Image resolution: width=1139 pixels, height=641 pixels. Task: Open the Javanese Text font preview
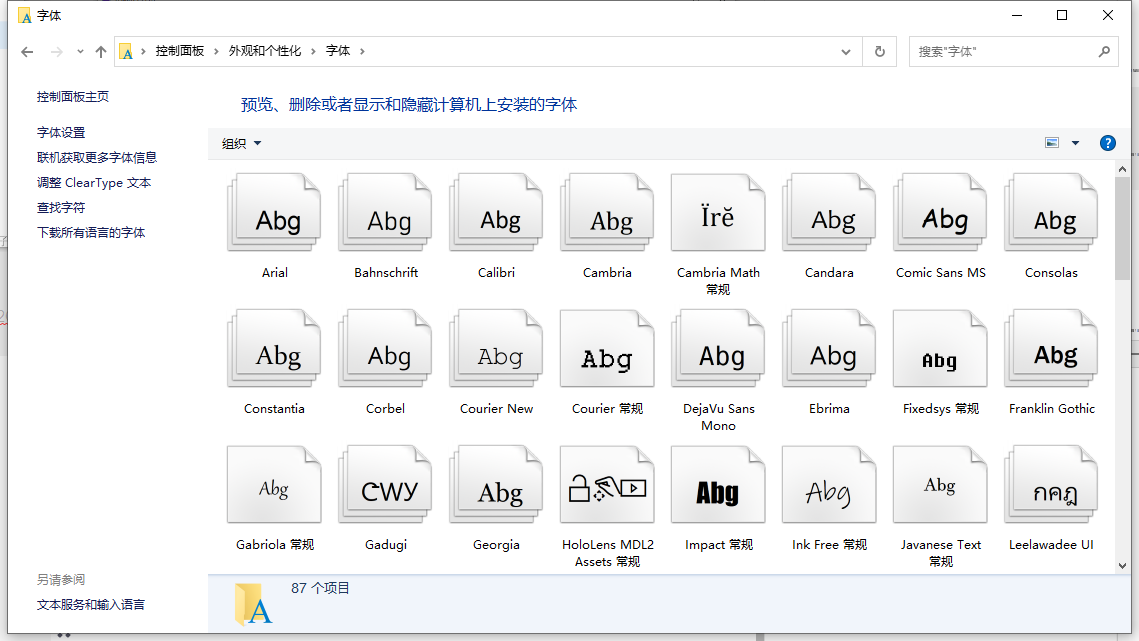click(x=939, y=484)
